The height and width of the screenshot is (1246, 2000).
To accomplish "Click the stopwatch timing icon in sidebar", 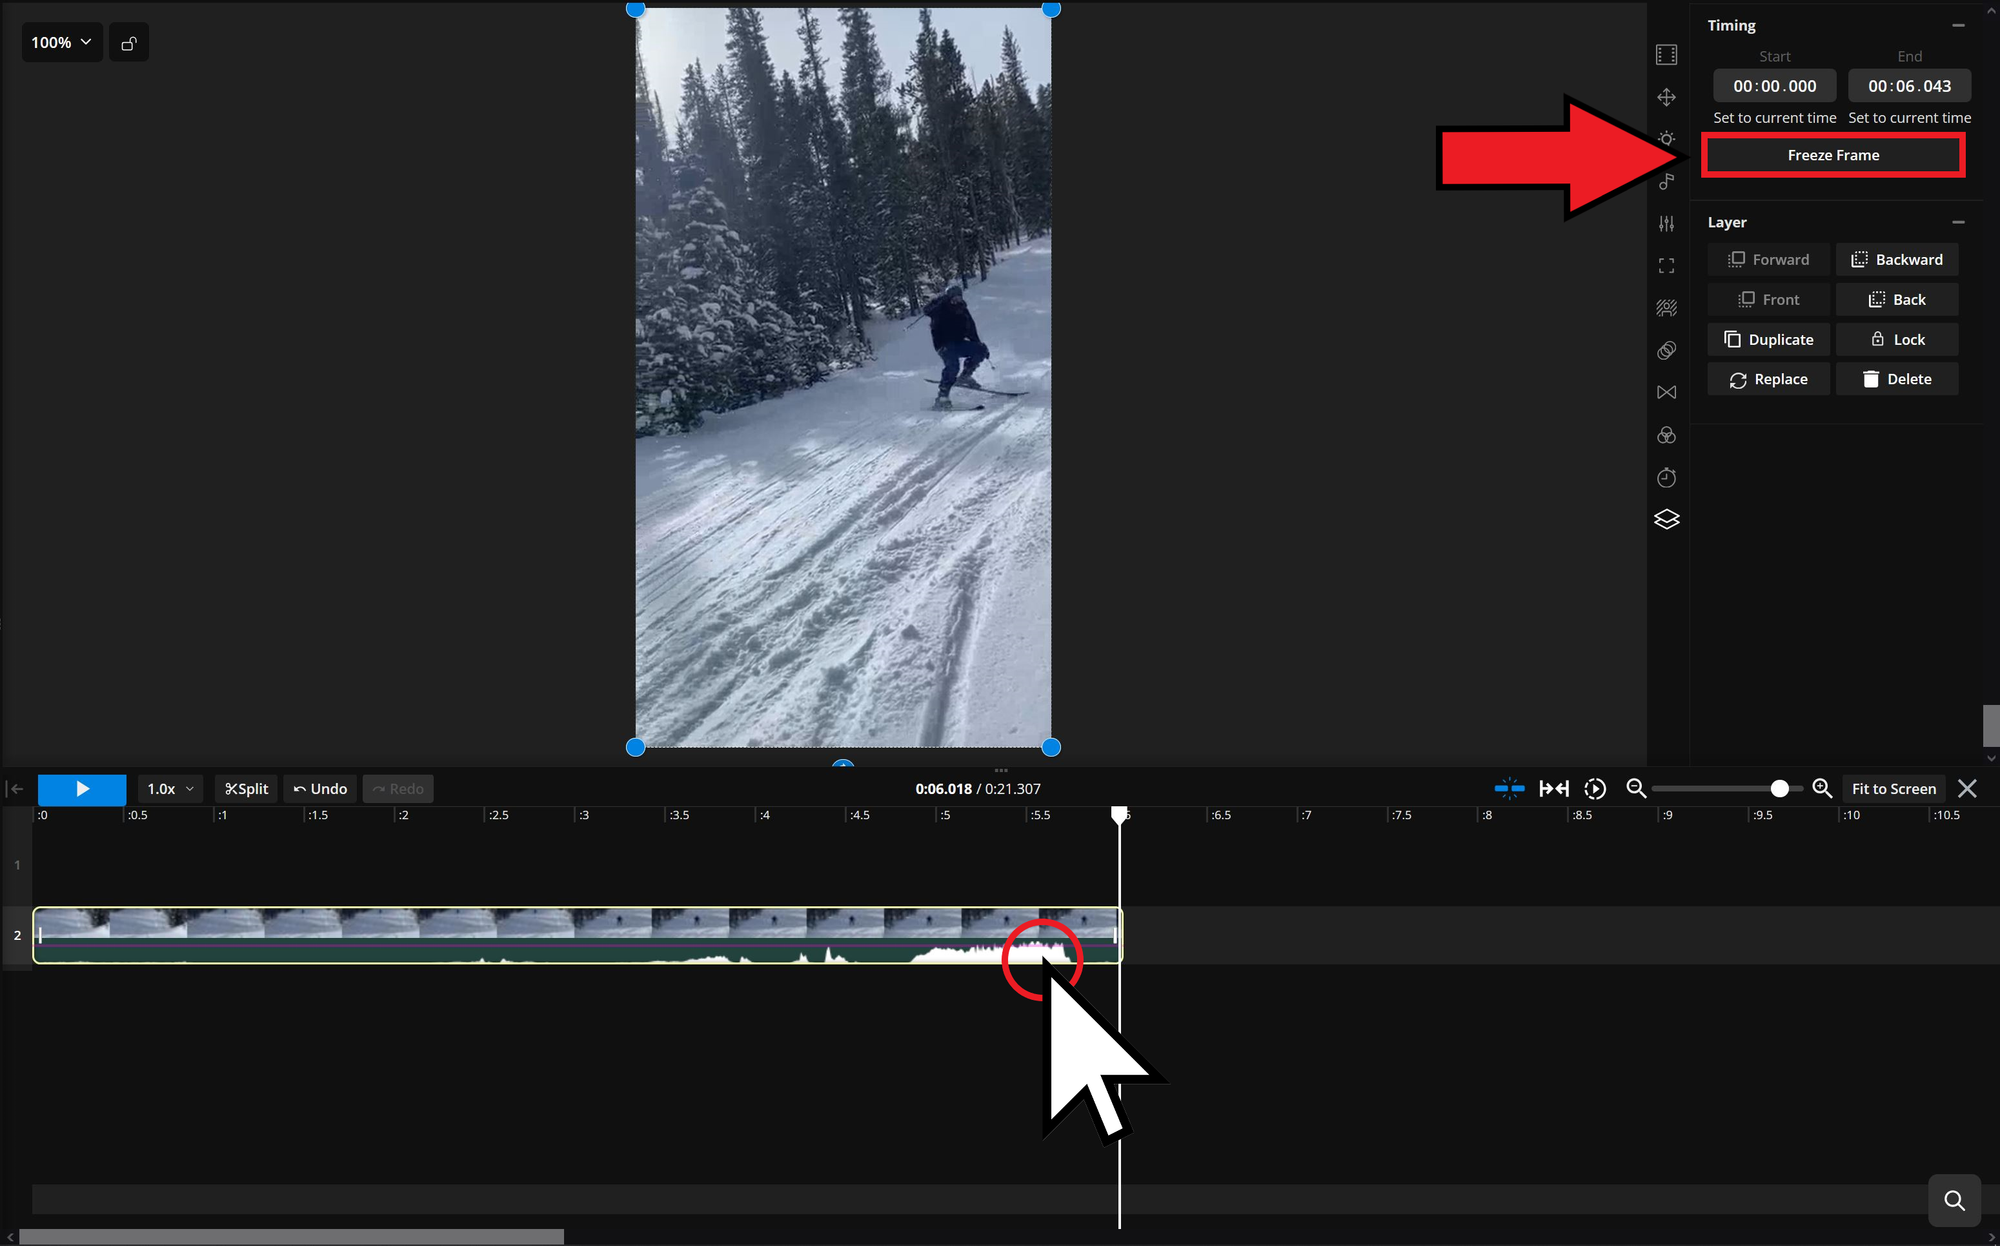I will point(1666,478).
